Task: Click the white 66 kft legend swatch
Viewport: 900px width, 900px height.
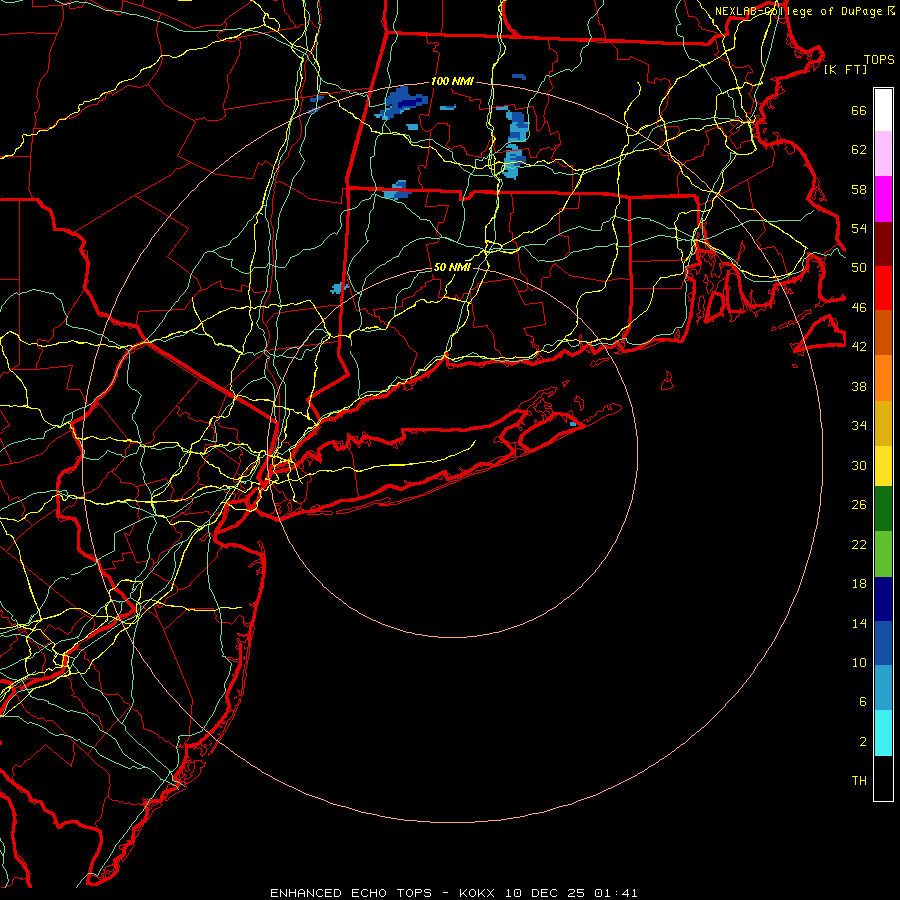Action: point(883,110)
